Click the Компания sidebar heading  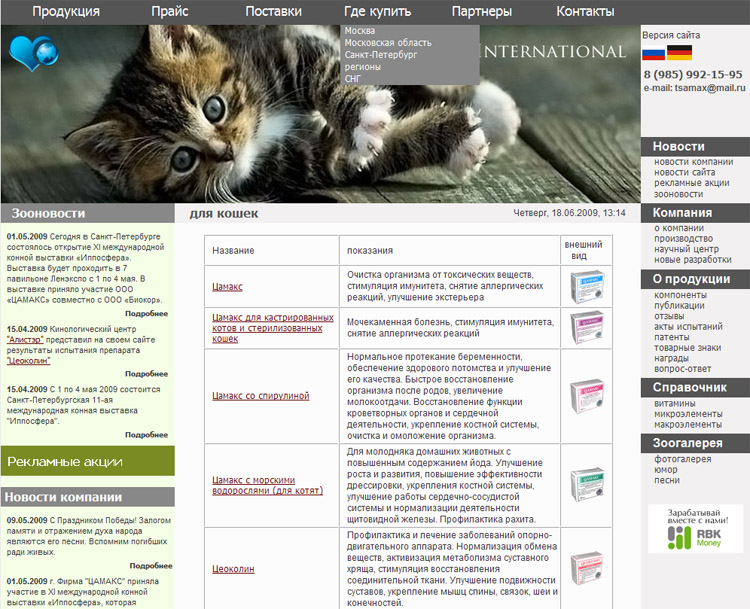[695, 212]
